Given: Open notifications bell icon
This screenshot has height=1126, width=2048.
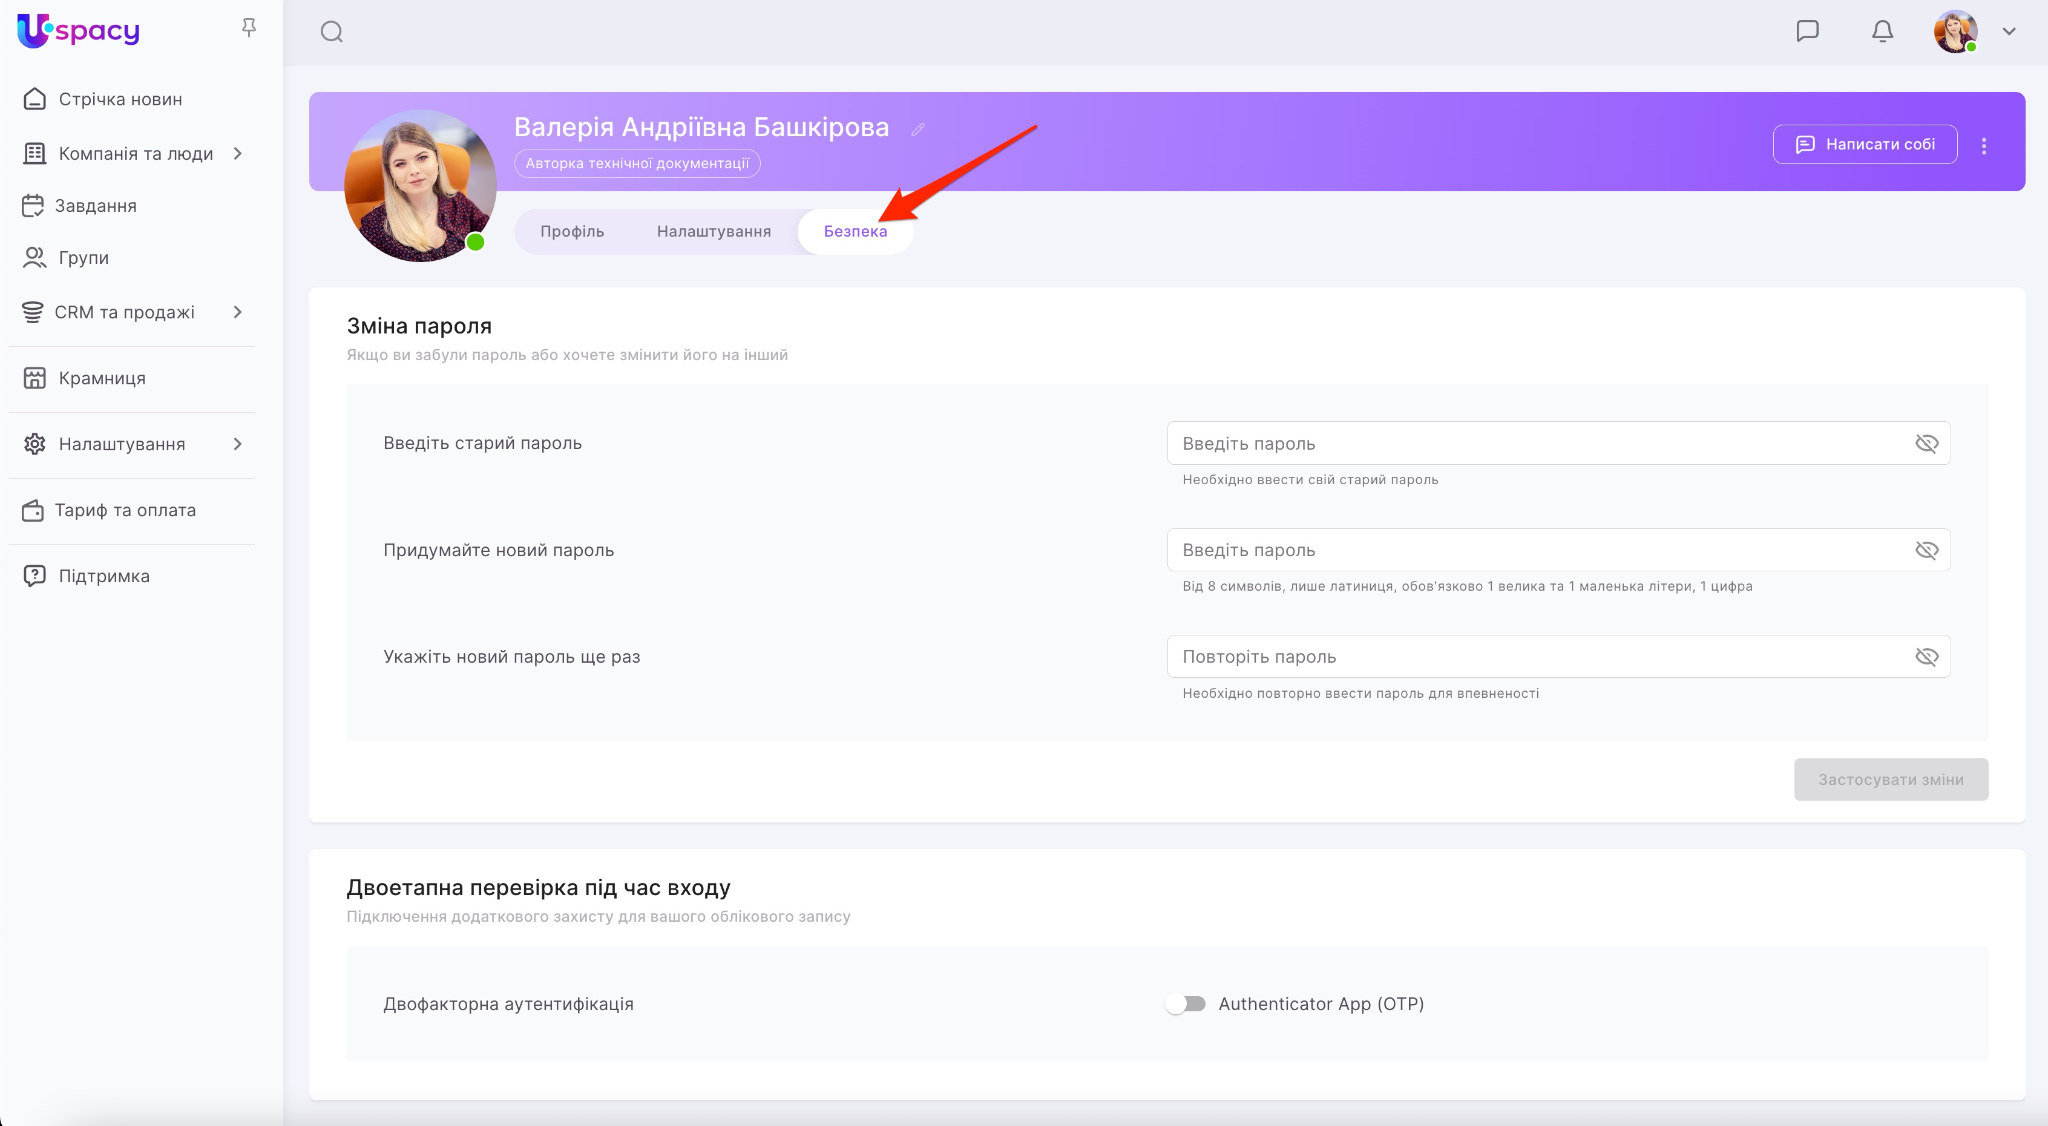Looking at the screenshot, I should click(1882, 31).
